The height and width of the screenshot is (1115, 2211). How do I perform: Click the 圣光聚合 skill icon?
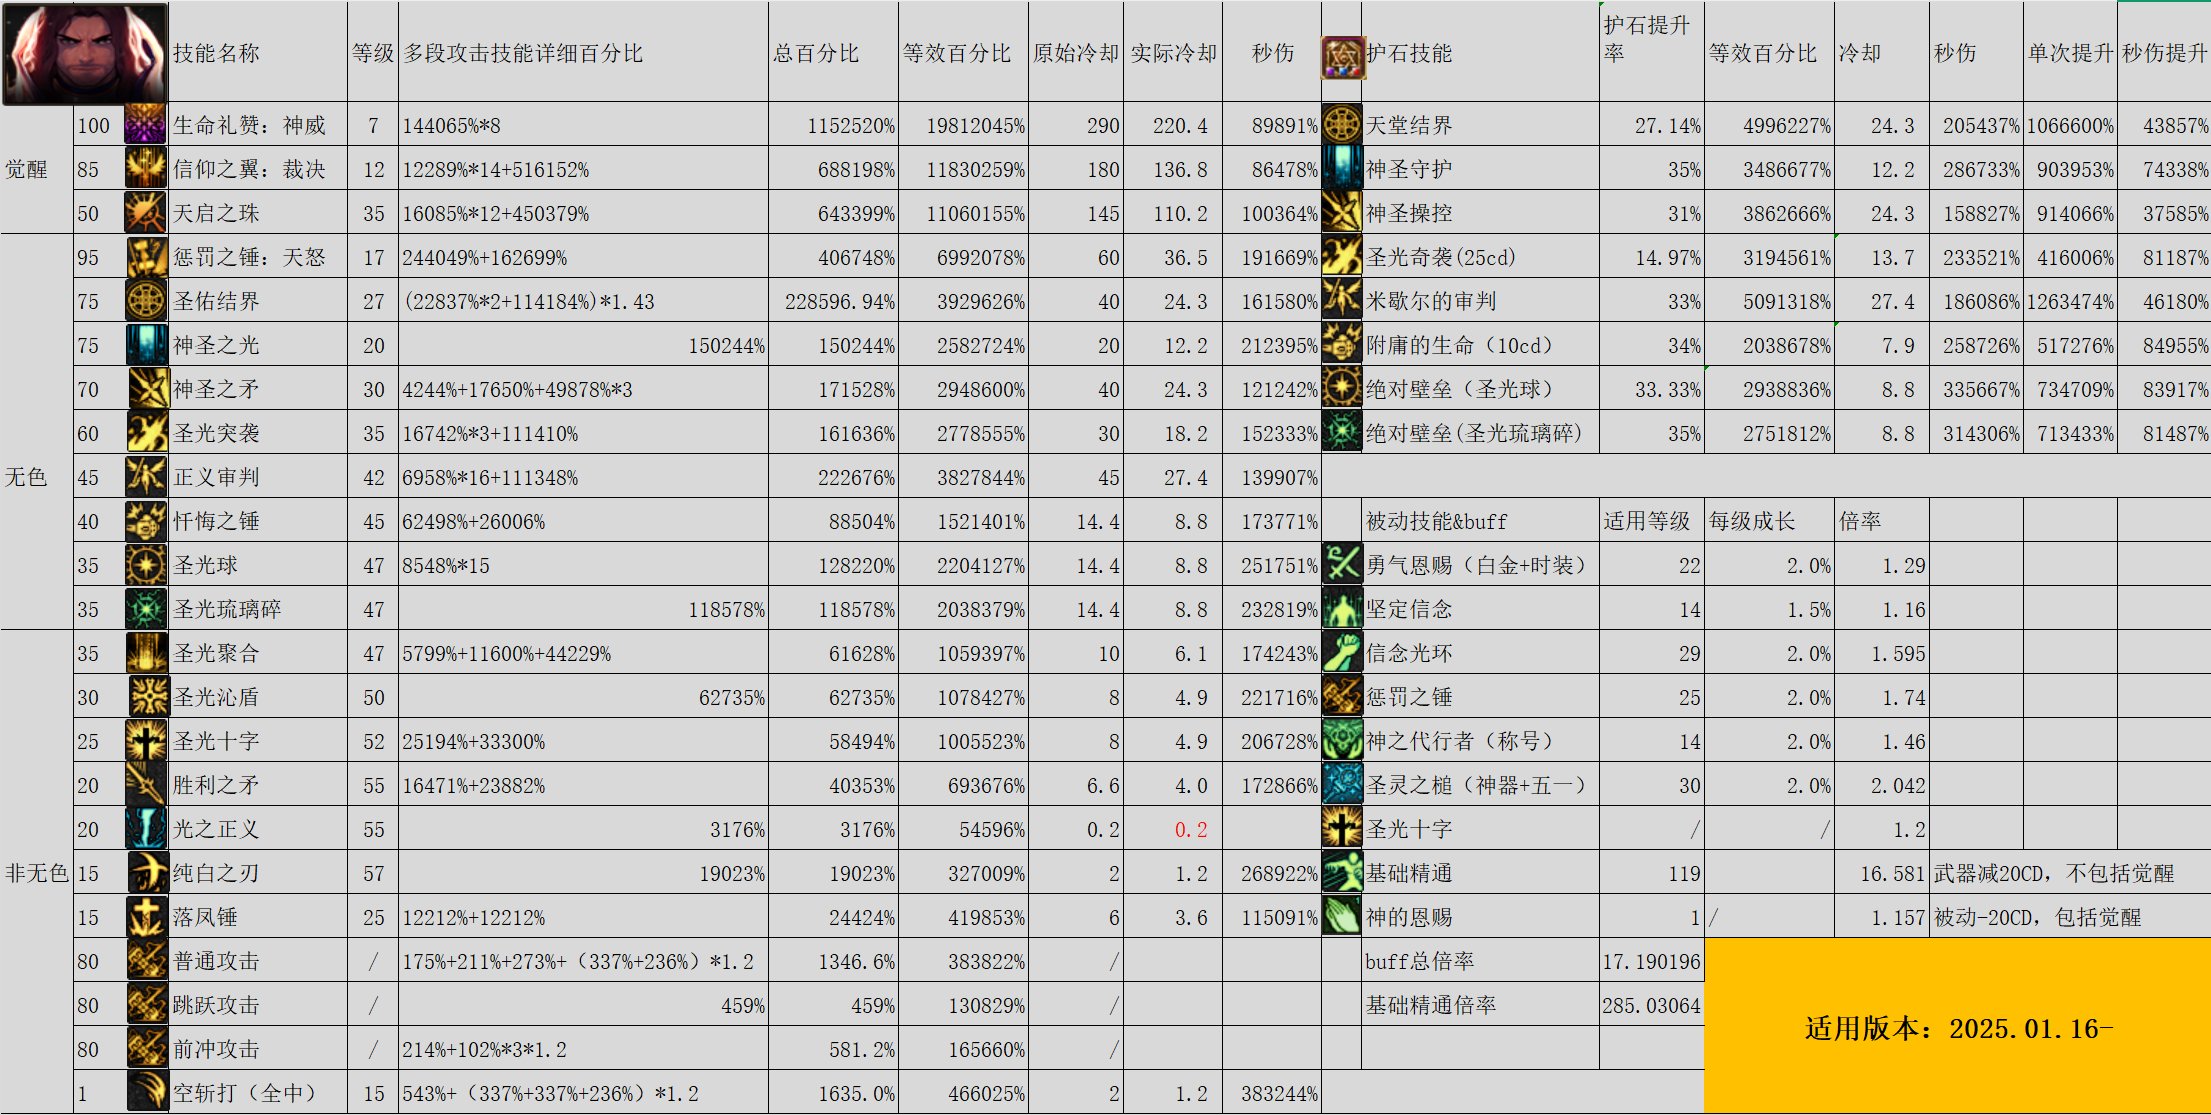point(146,653)
